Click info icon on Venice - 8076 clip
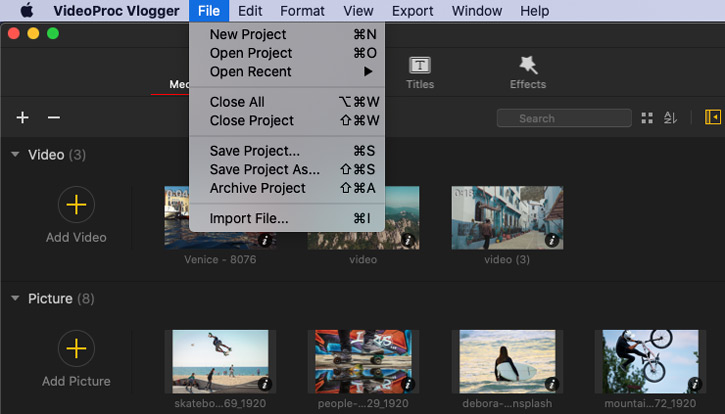Image resolution: width=725 pixels, height=414 pixels. (265, 240)
